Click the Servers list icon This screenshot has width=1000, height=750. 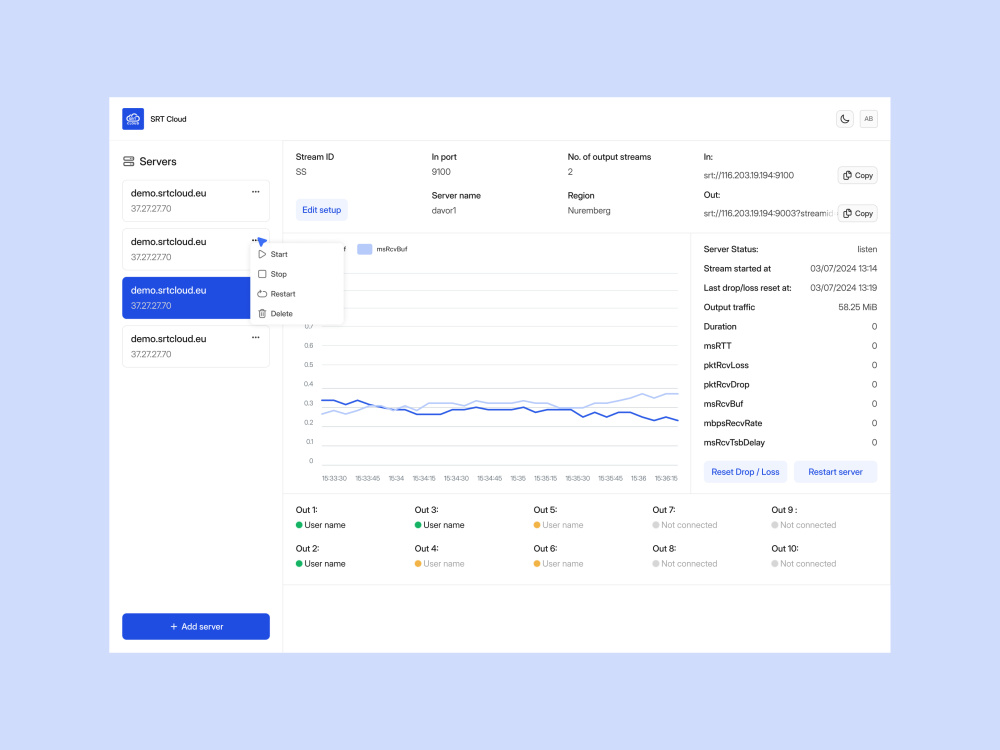(x=128, y=161)
